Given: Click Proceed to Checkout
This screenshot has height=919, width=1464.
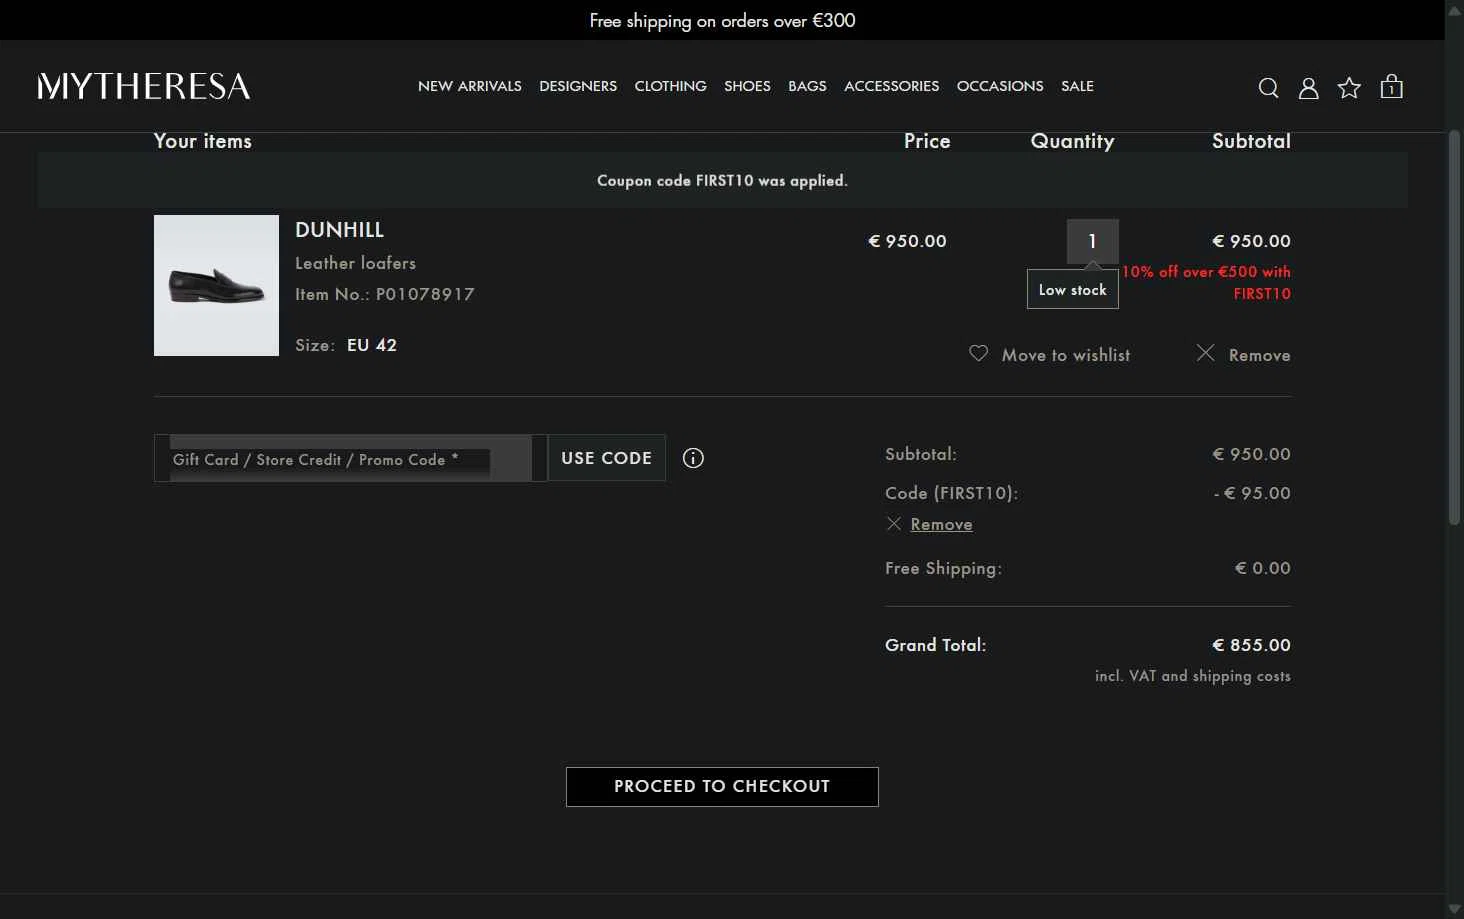Looking at the screenshot, I should point(722,786).
